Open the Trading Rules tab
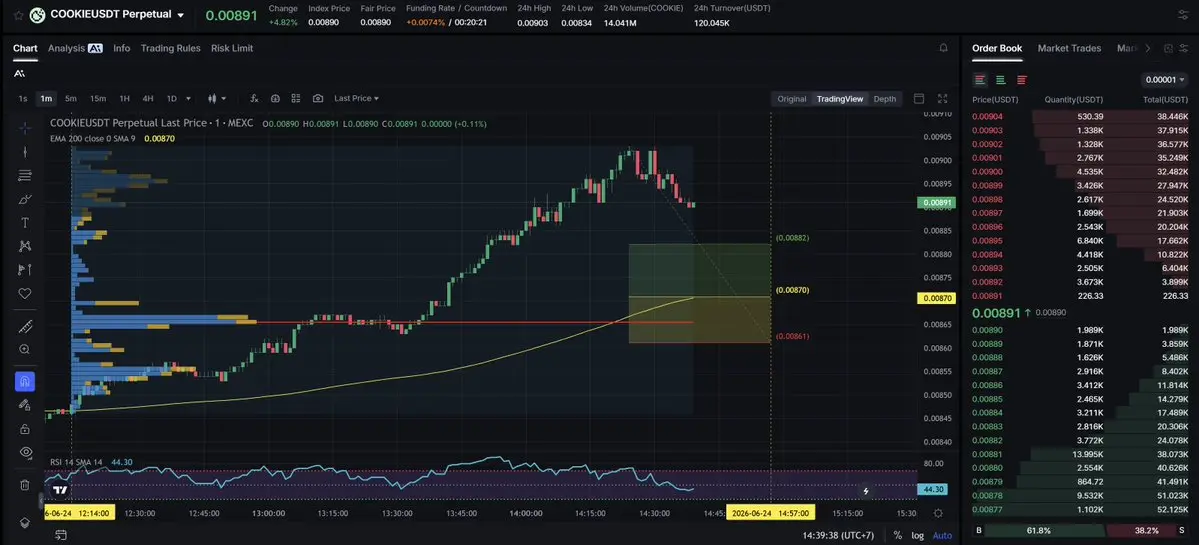 171,48
